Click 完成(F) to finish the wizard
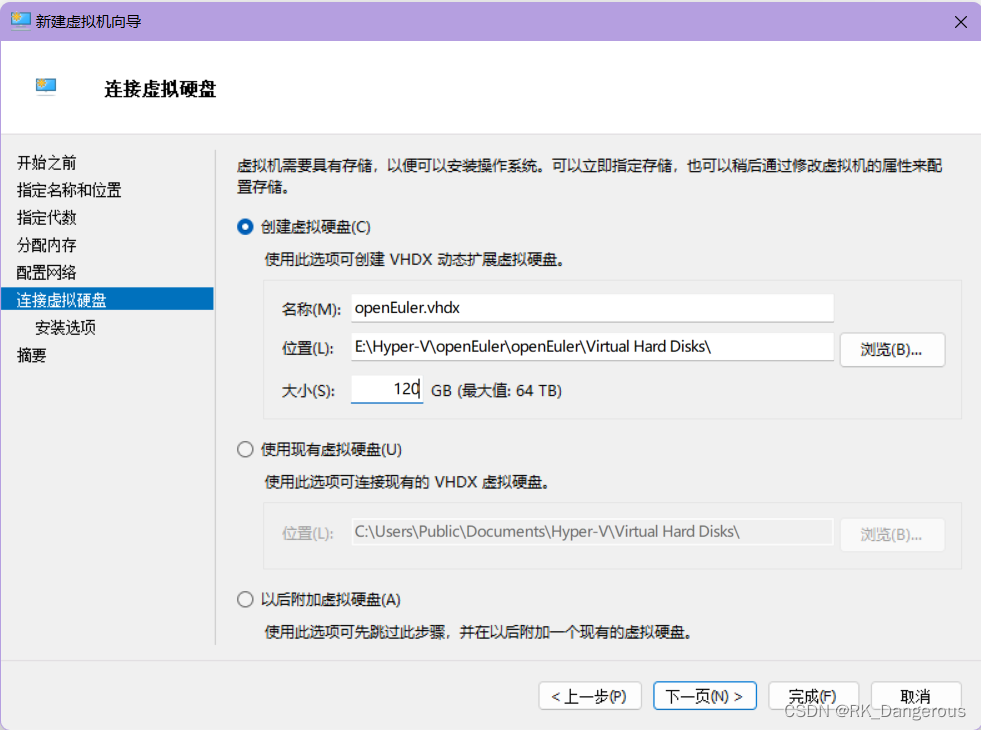981x730 pixels. (812, 695)
